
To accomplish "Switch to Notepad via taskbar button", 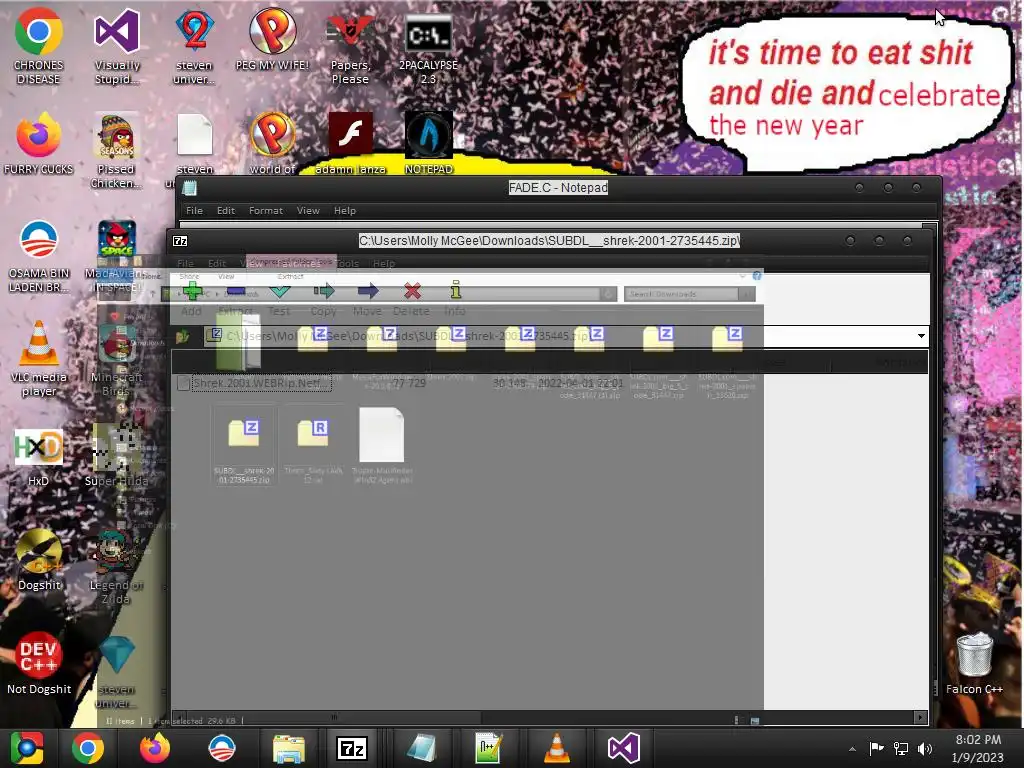I will 421,748.
